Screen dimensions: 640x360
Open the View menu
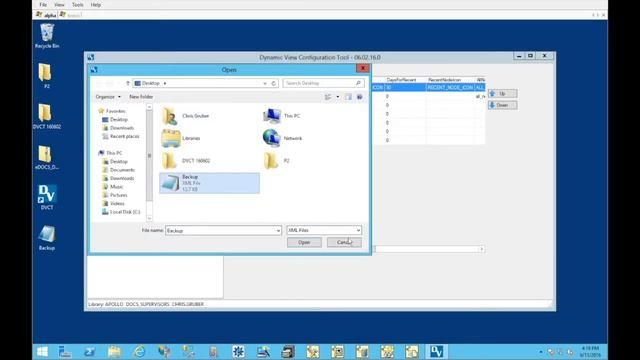point(59,5)
